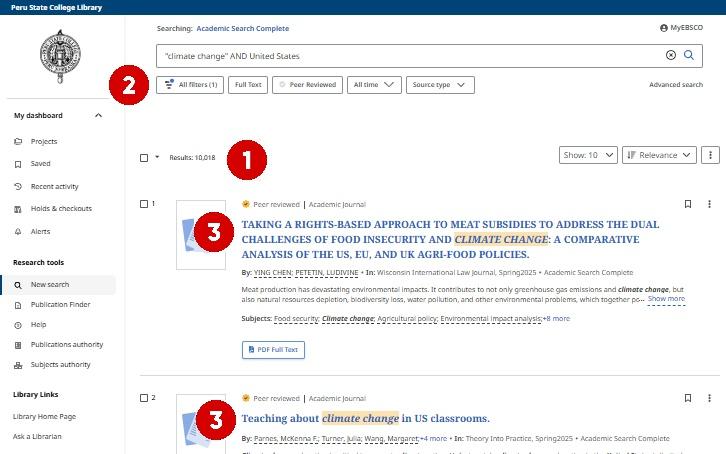The width and height of the screenshot is (726, 454).
Task: Click Projects folder icon
Action: tap(18, 142)
